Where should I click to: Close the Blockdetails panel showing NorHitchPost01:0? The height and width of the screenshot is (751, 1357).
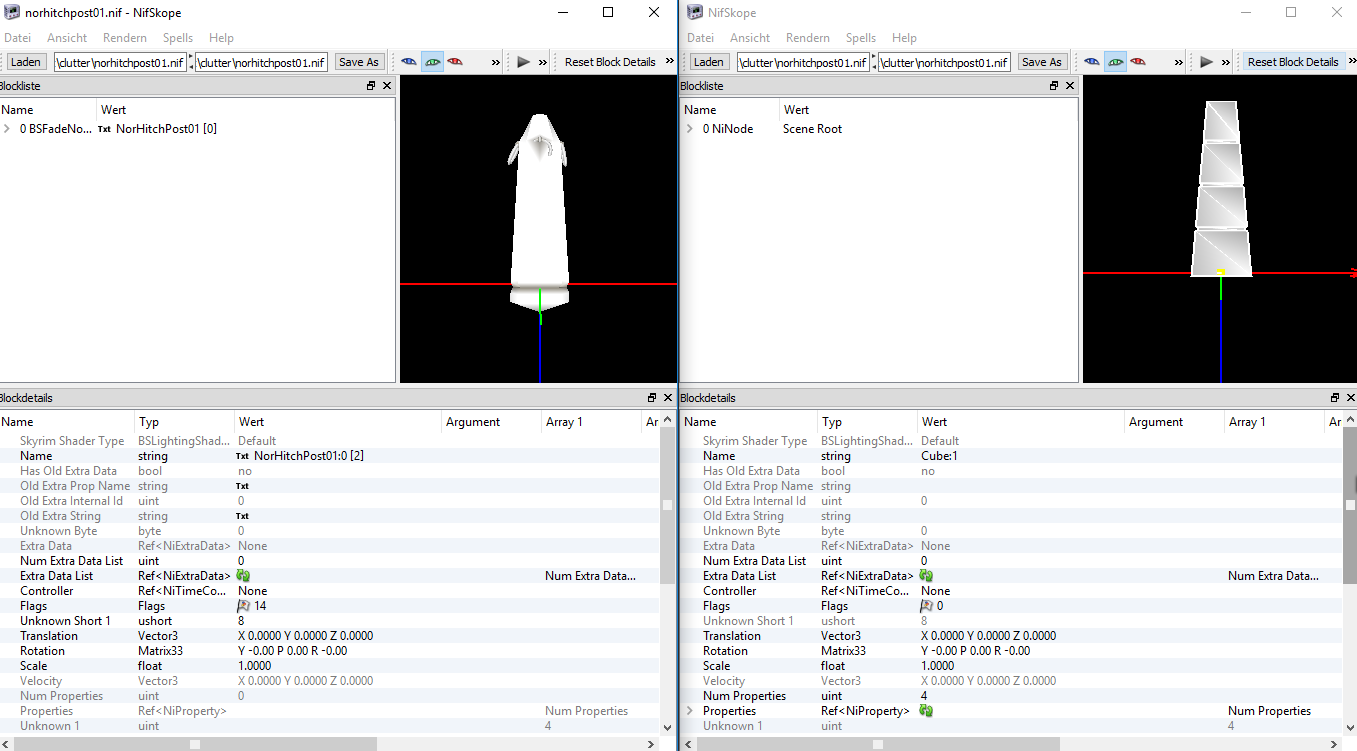point(669,398)
